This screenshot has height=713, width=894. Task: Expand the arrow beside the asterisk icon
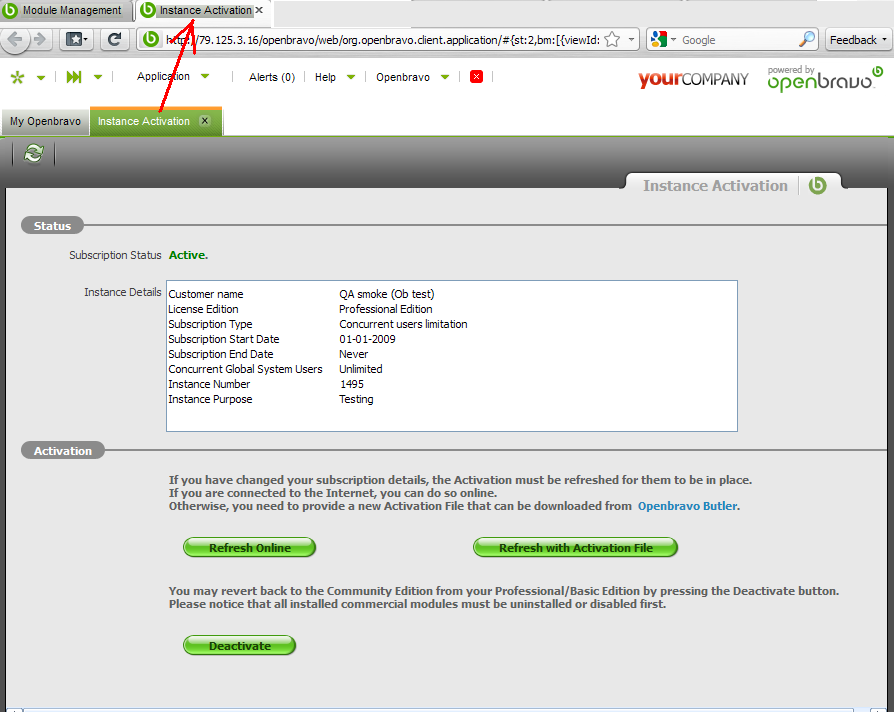pyautogui.click(x=41, y=78)
